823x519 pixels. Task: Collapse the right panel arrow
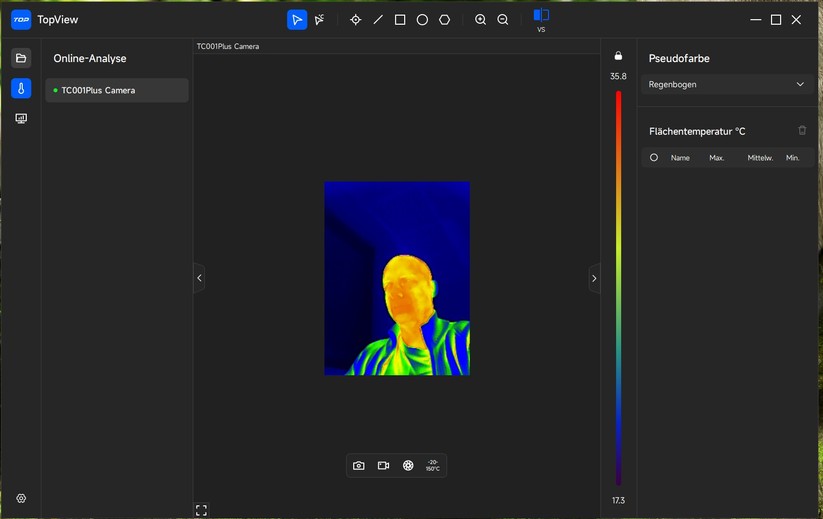click(594, 278)
